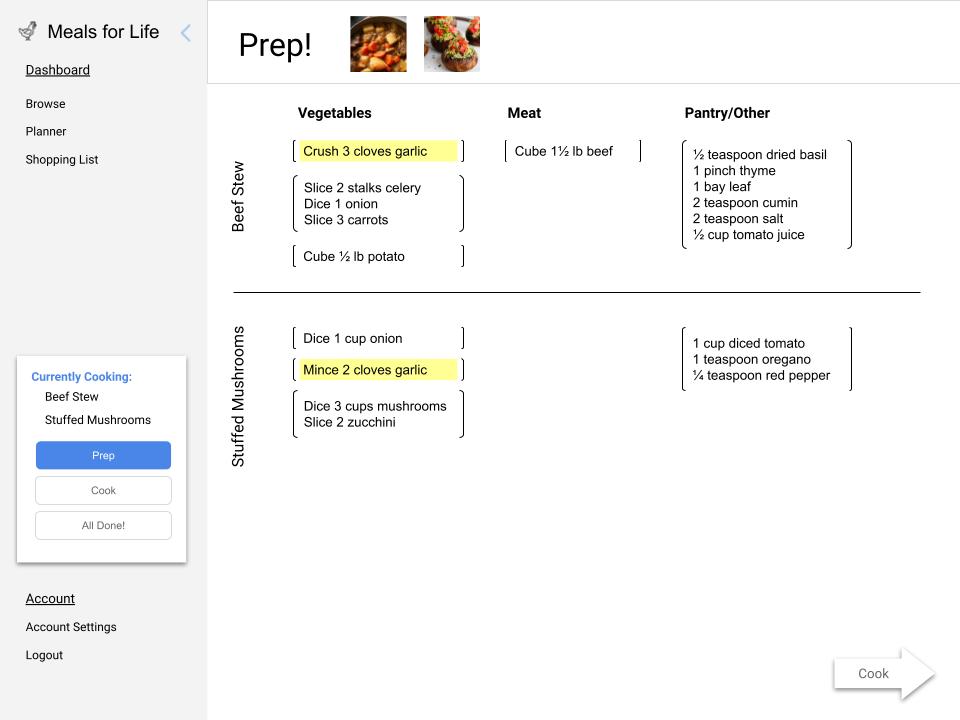The image size is (960, 720).
Task: Open the Browse section
Action: [x=45, y=103]
